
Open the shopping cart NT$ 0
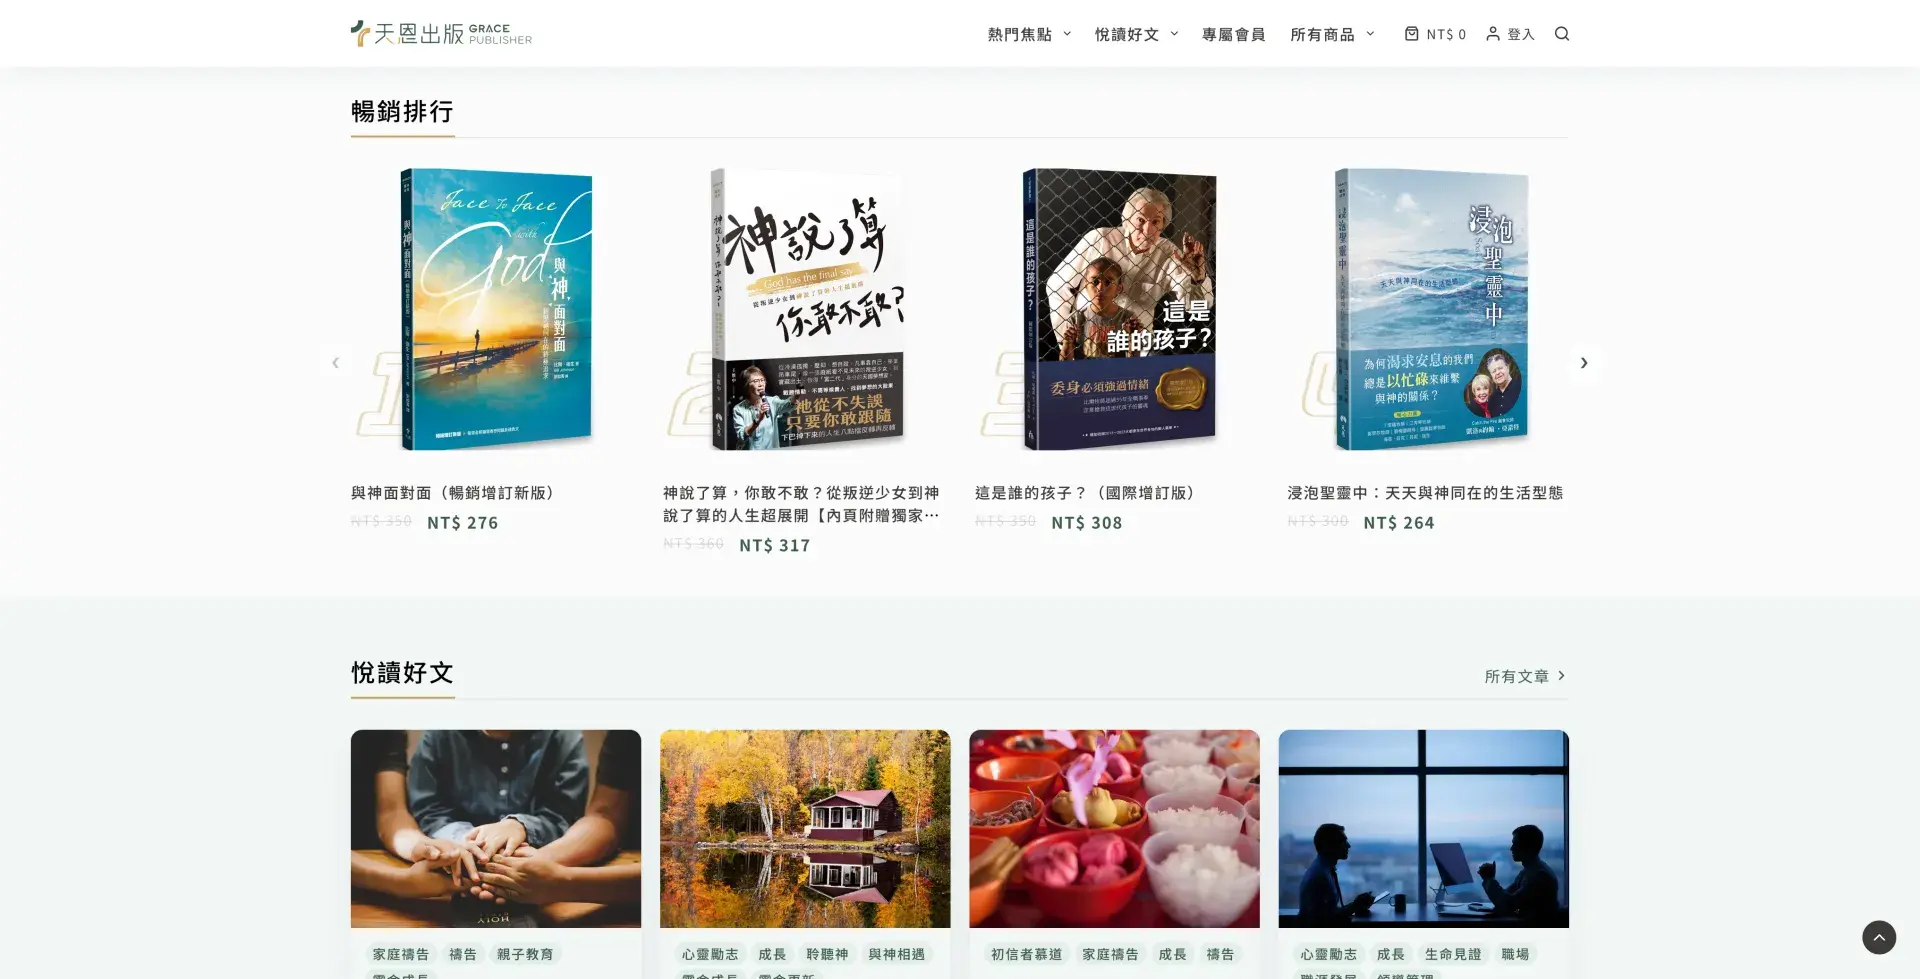tap(1435, 34)
